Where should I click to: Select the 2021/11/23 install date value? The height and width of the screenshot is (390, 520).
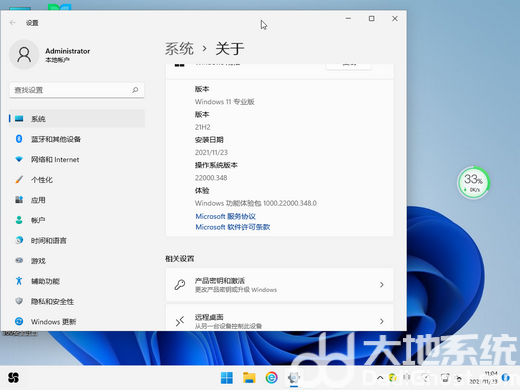pyautogui.click(x=211, y=152)
